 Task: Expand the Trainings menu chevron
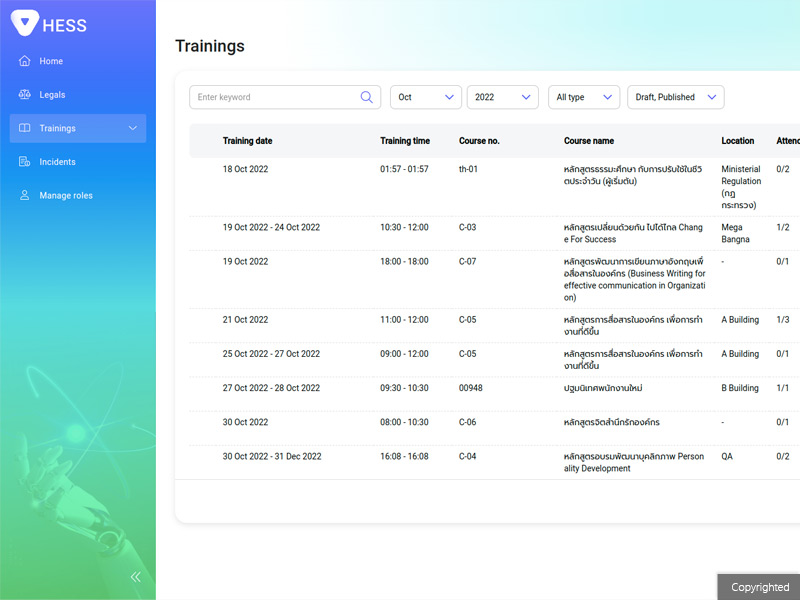click(133, 128)
